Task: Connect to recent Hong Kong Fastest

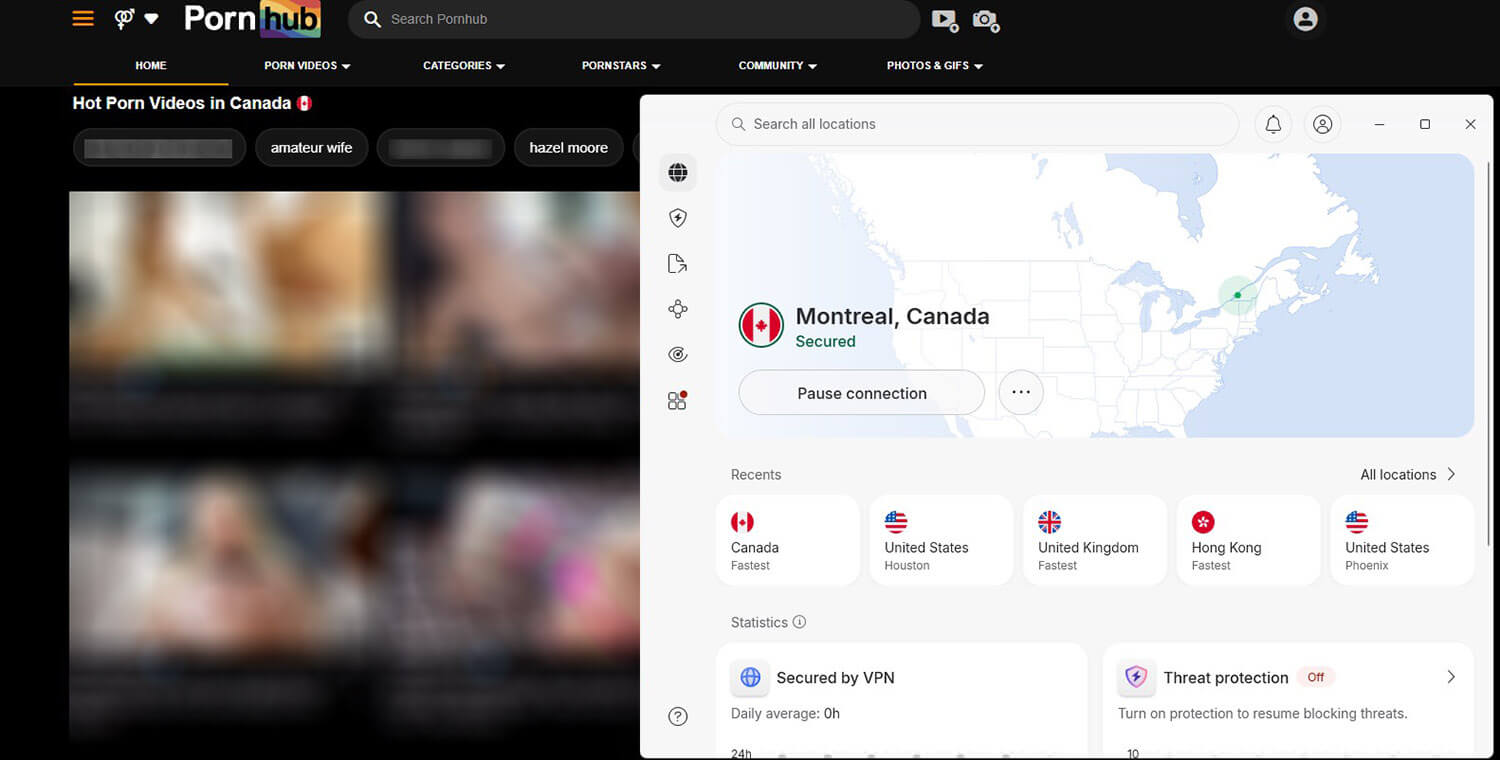Action: (x=1248, y=540)
